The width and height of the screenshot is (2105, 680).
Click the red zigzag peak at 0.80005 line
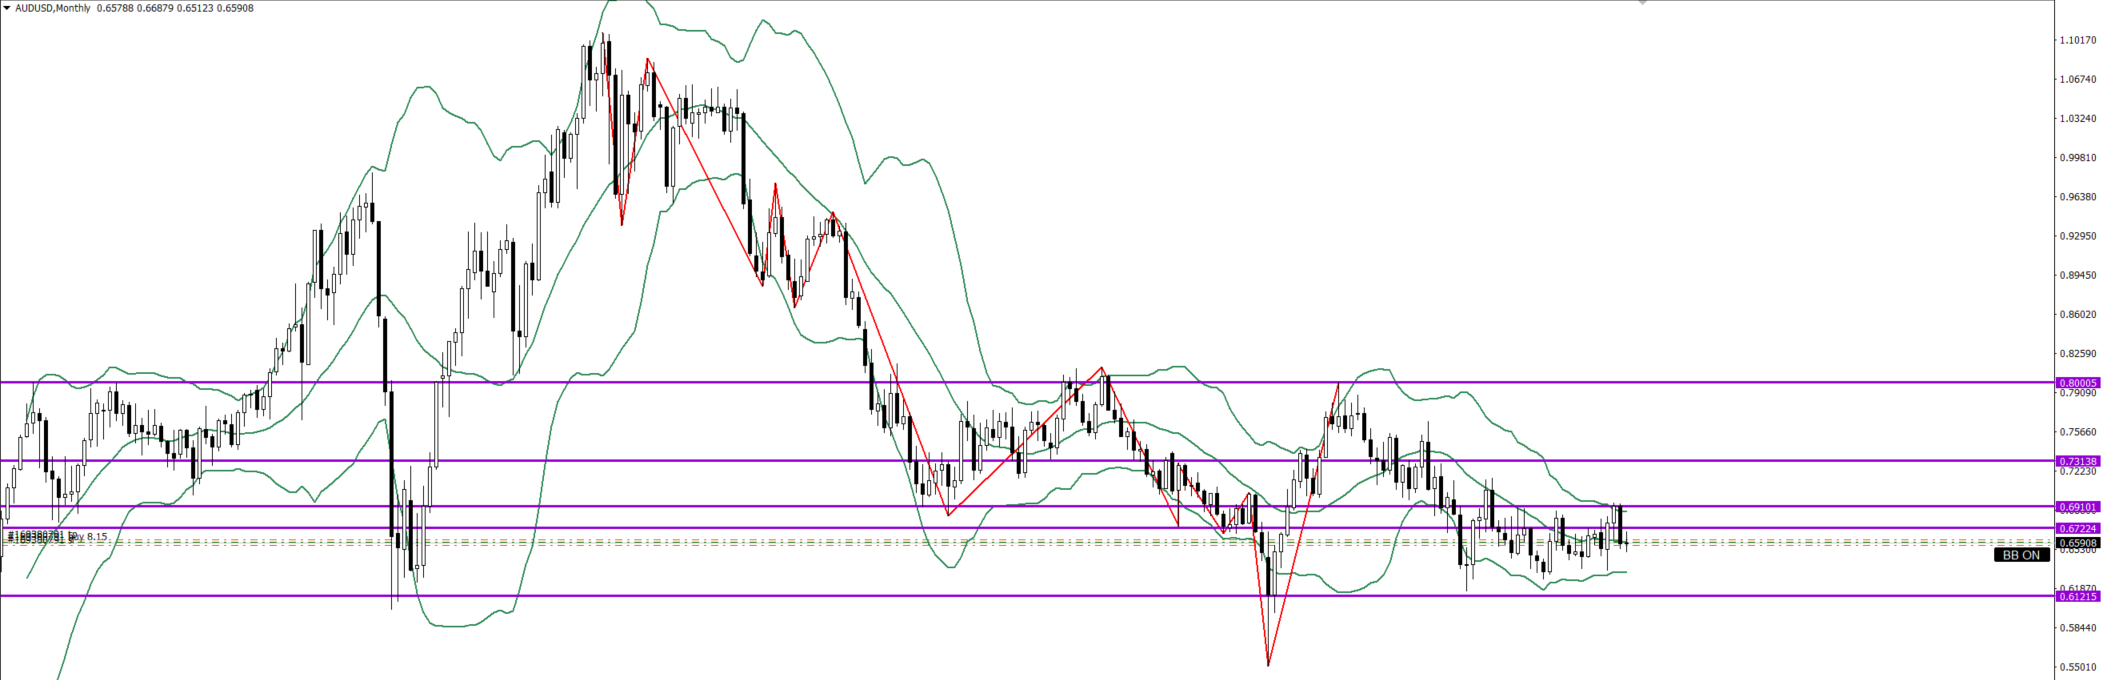click(x=1337, y=384)
